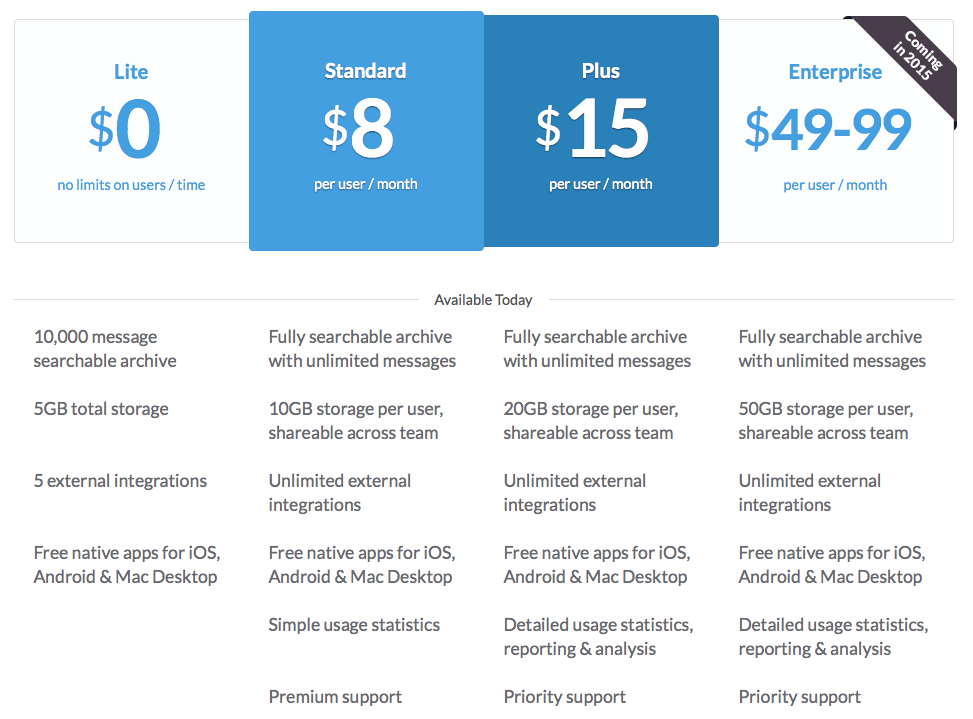Click Plus's 20GB storage per user text

pos(590,421)
